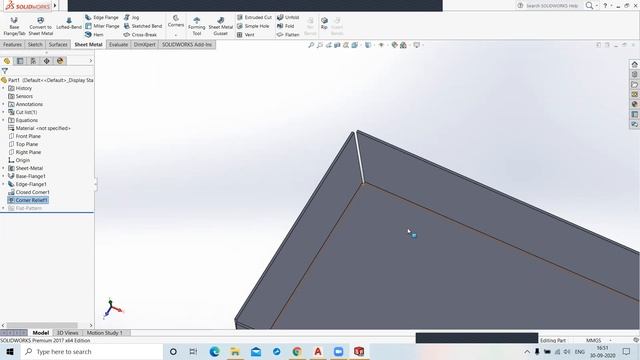Select the Base Flange/Tab tool
This screenshot has width=640, height=360.
coord(14,26)
